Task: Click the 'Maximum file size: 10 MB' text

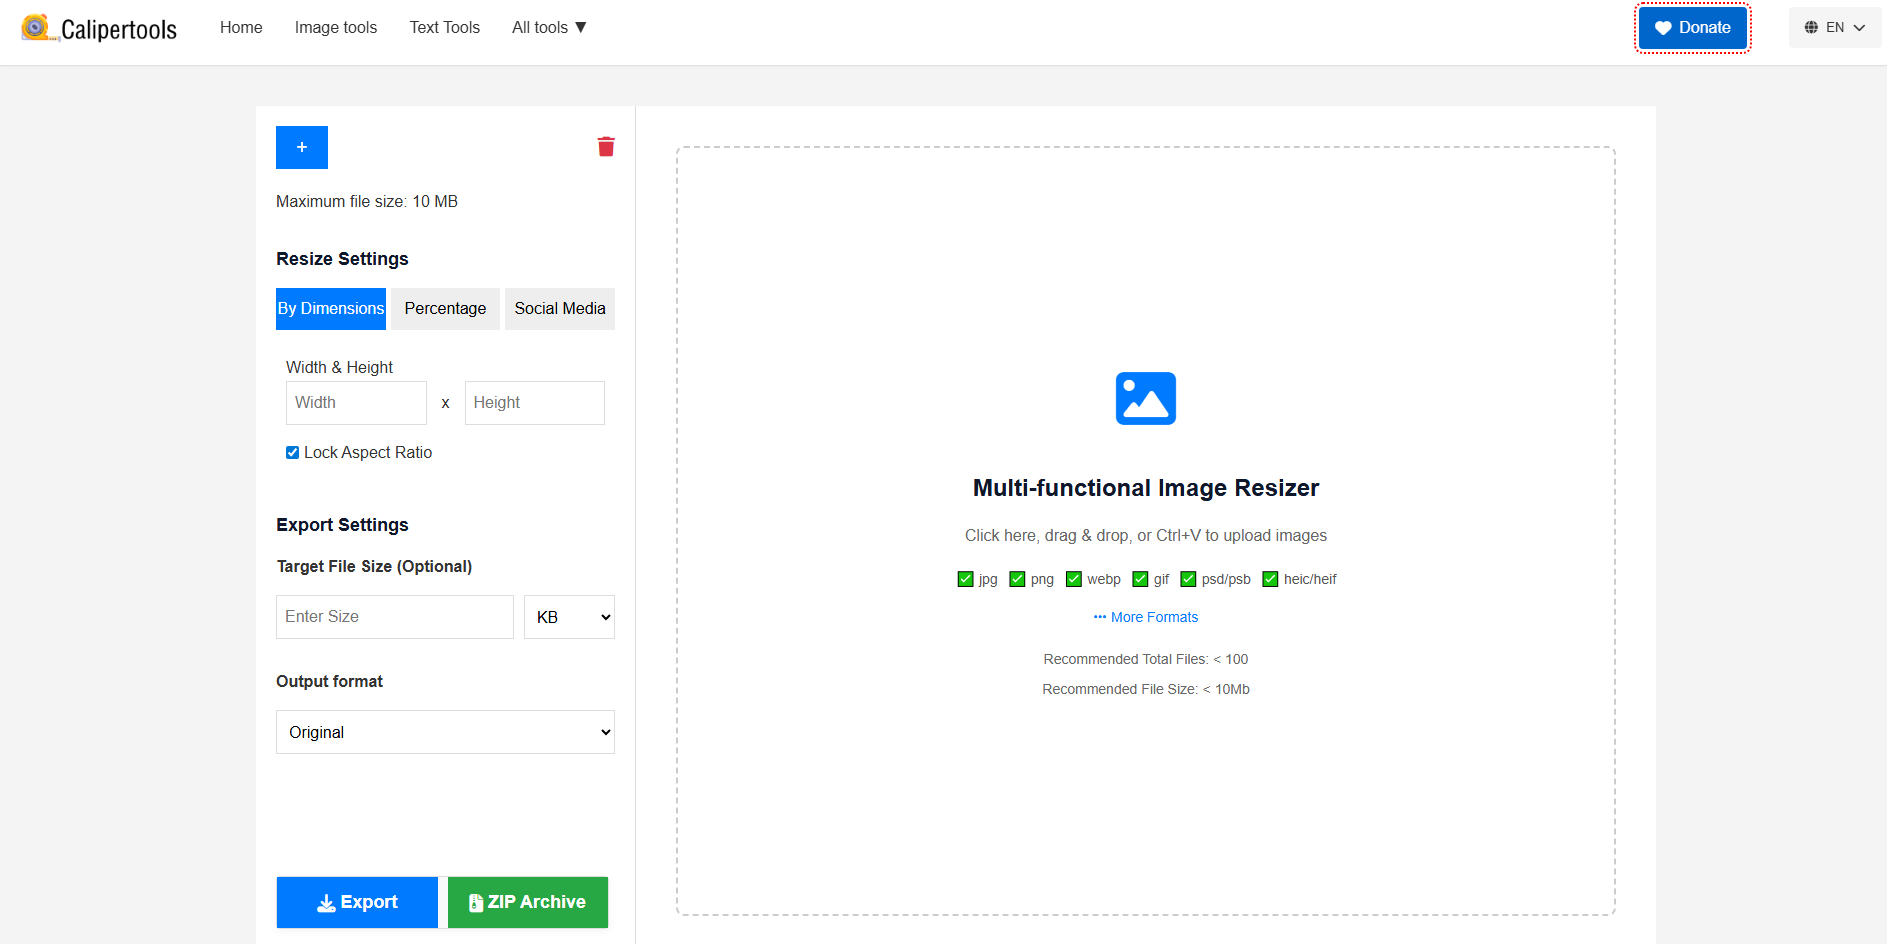Action: click(367, 202)
